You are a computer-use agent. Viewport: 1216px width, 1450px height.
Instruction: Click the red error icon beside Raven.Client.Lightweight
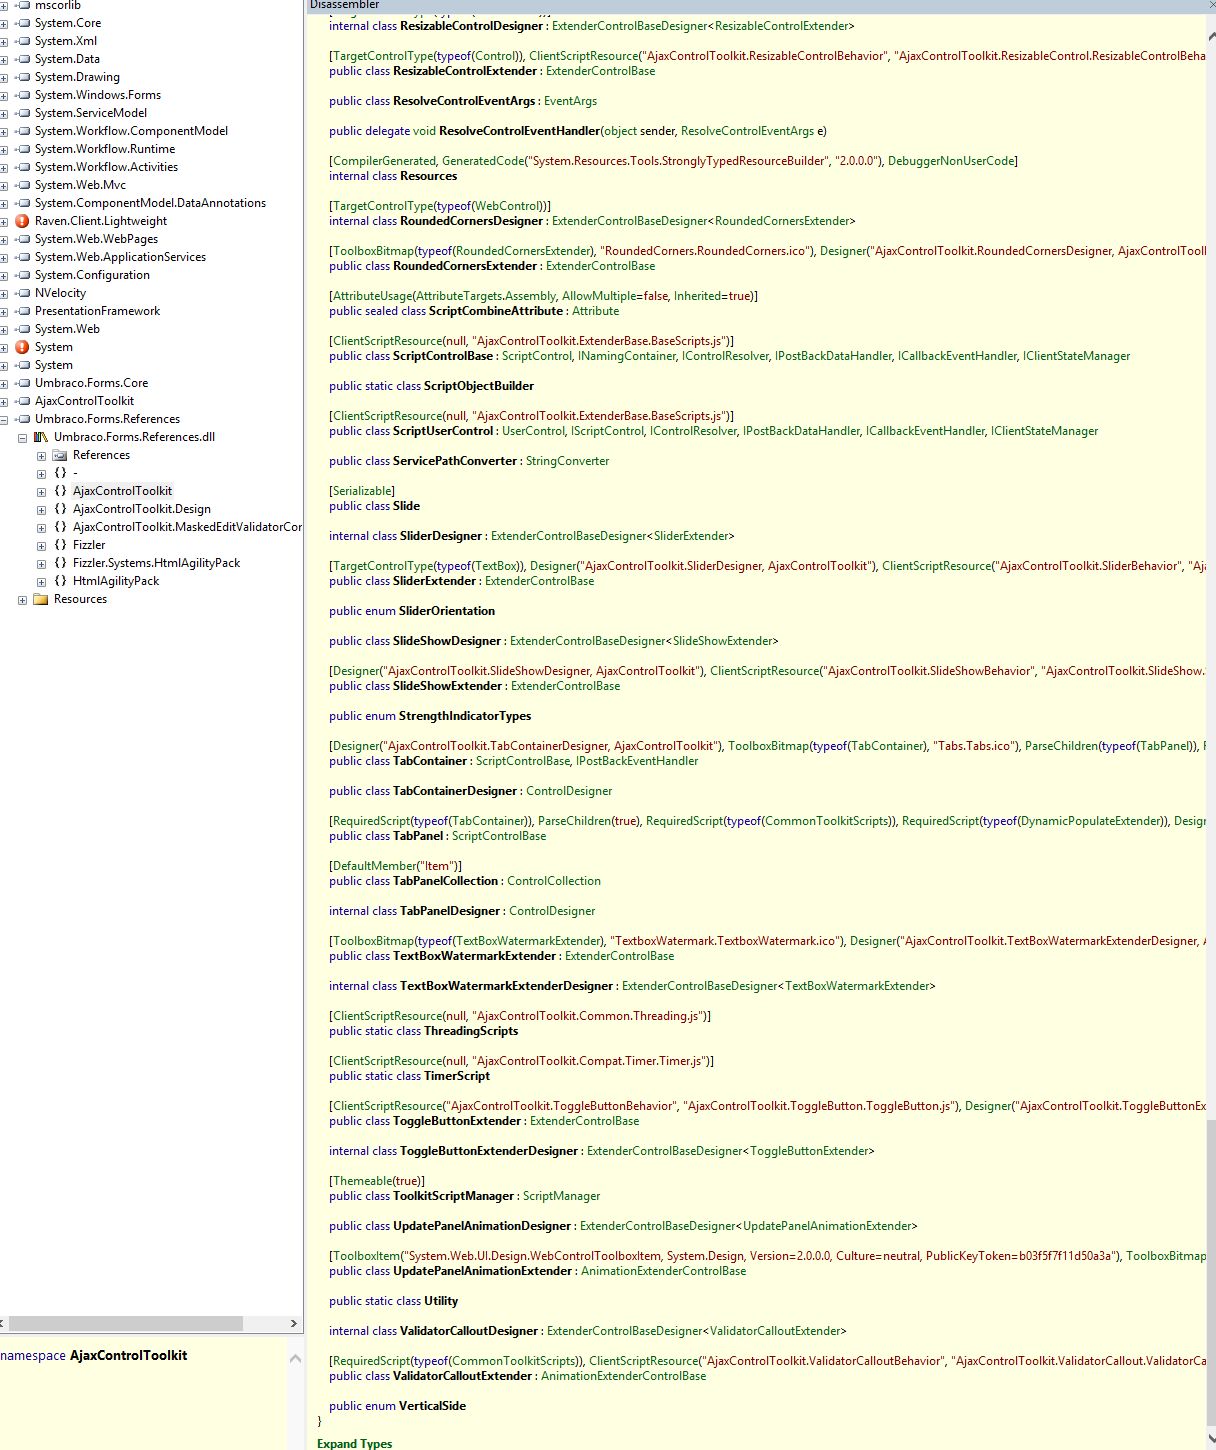click(22, 221)
